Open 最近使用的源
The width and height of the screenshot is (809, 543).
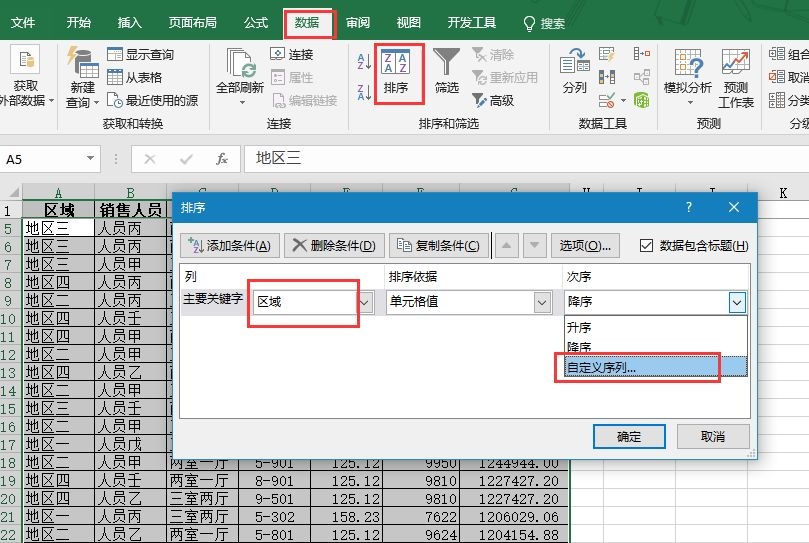(x=153, y=100)
